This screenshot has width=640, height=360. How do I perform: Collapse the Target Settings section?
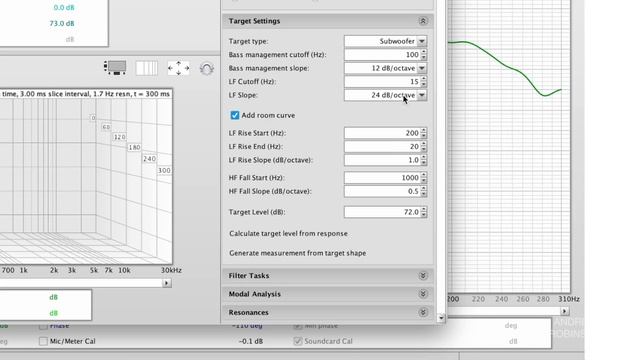[423, 21]
